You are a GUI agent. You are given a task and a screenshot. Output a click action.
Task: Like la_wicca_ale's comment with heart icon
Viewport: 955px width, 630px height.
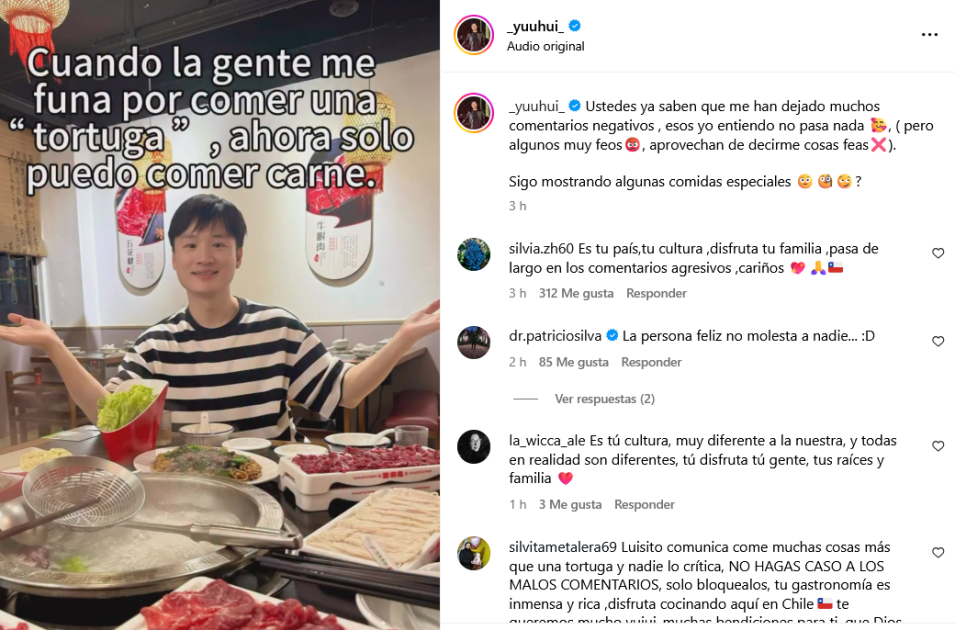click(x=938, y=446)
